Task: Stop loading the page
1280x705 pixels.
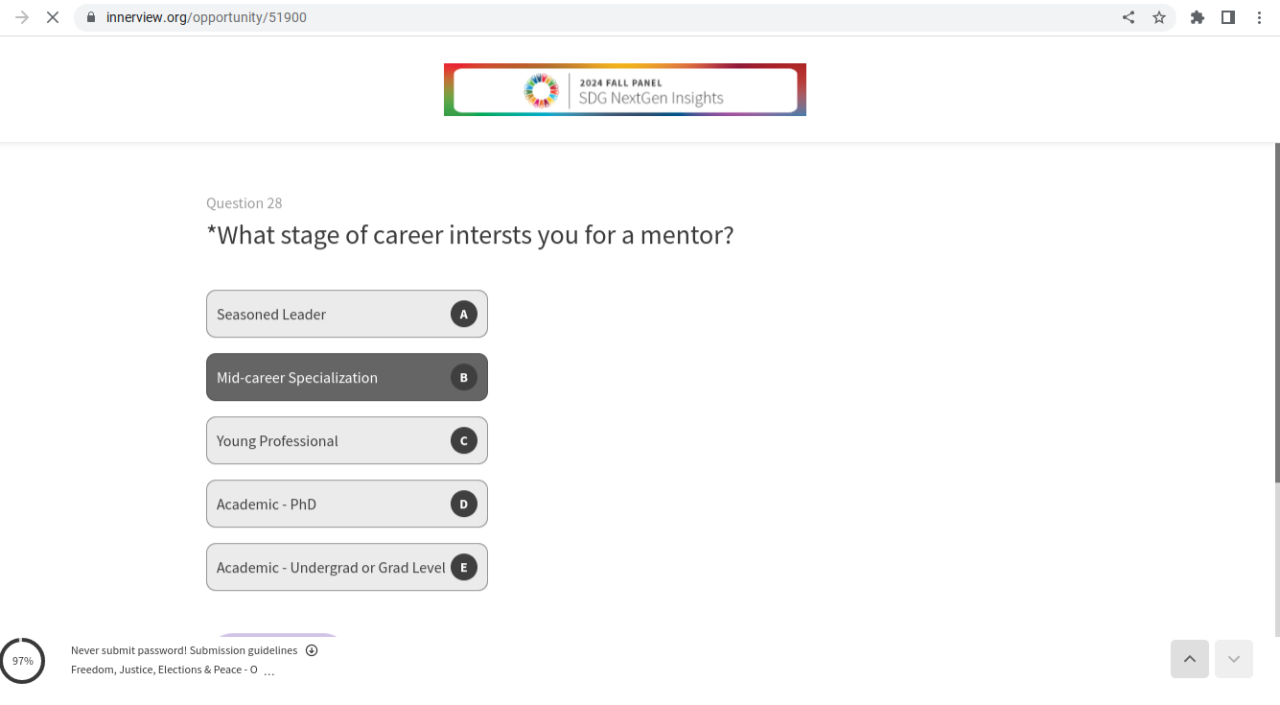Action: tap(53, 17)
